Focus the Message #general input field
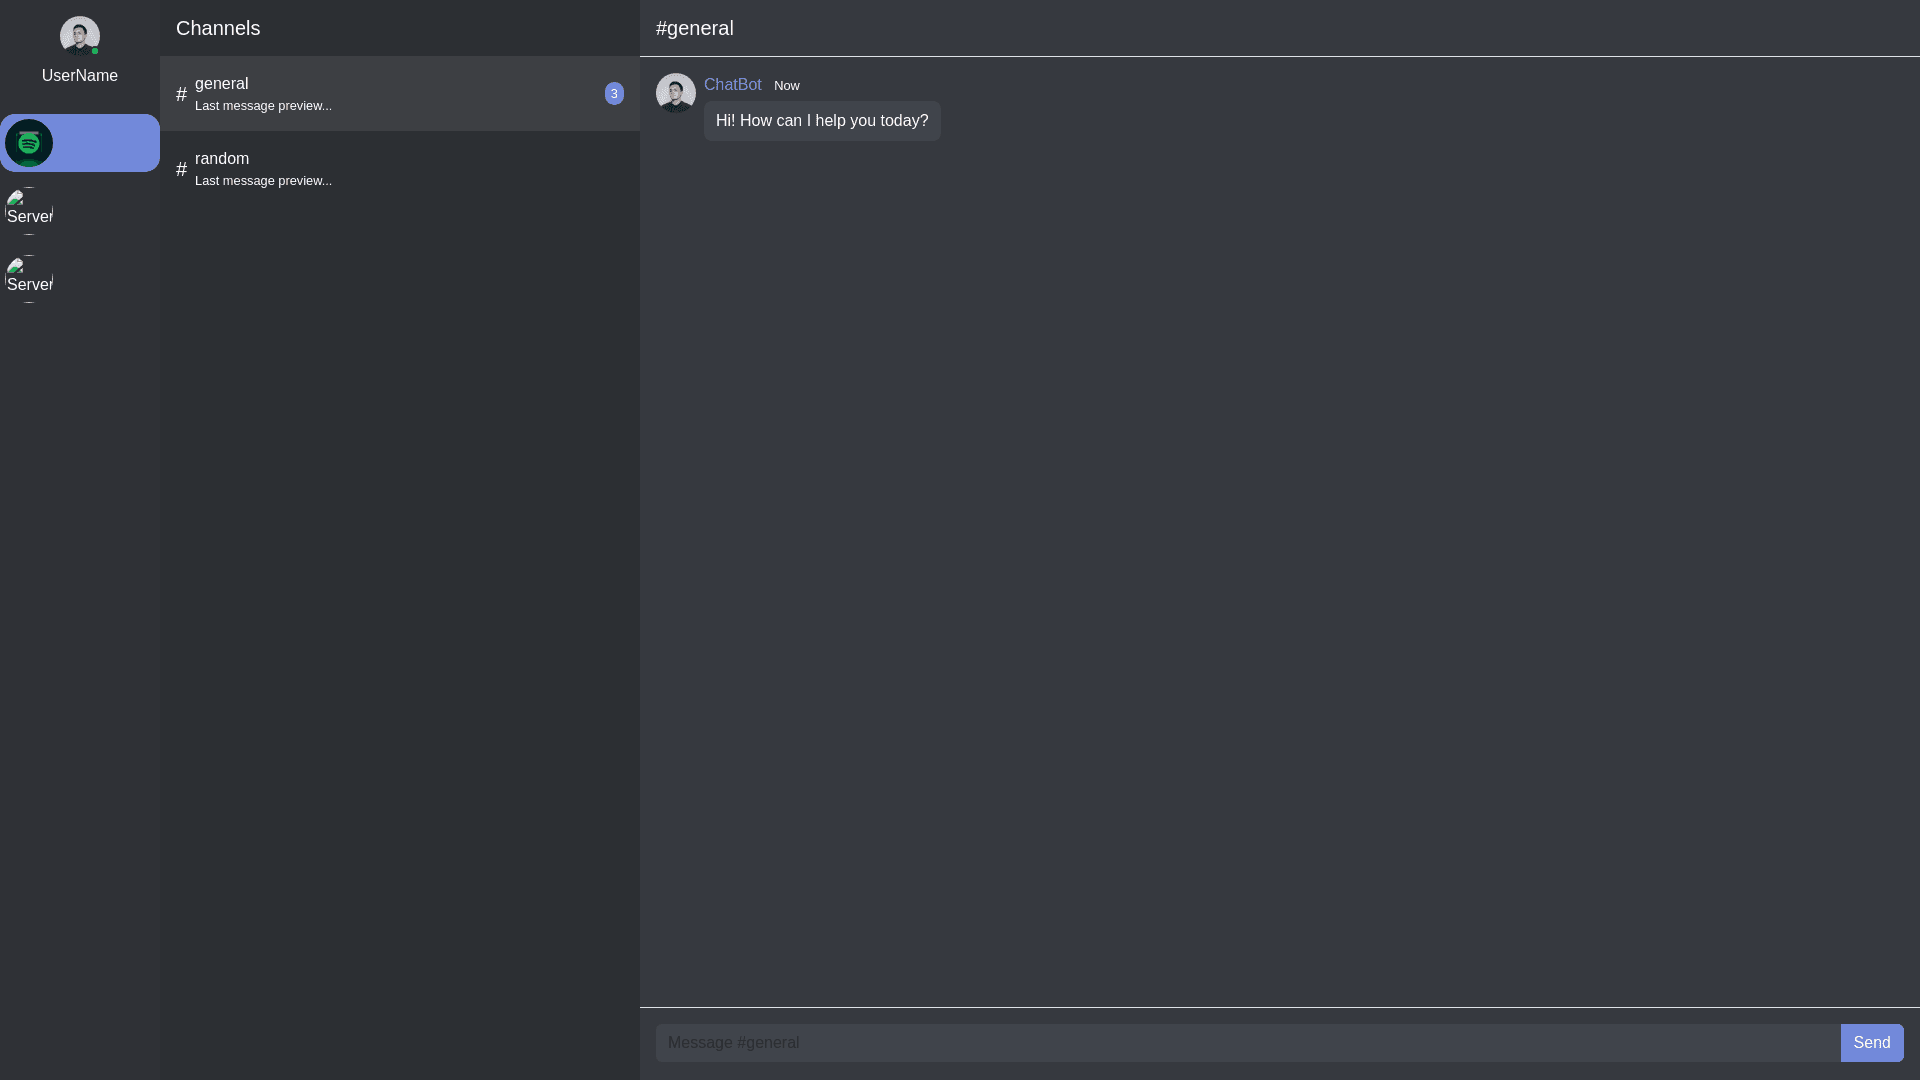The height and width of the screenshot is (1080, 1920). pyautogui.click(x=1248, y=1043)
